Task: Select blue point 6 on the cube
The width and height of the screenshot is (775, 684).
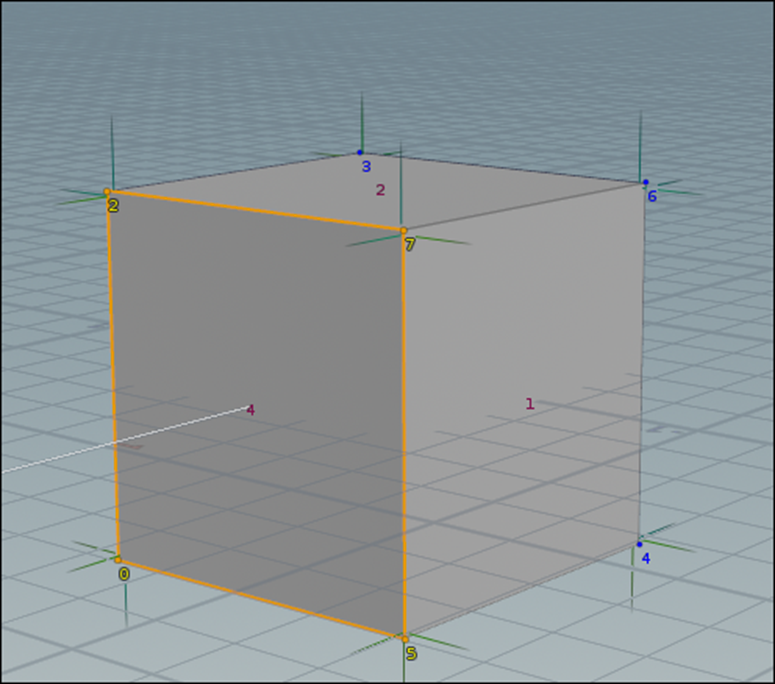Action: pos(646,182)
